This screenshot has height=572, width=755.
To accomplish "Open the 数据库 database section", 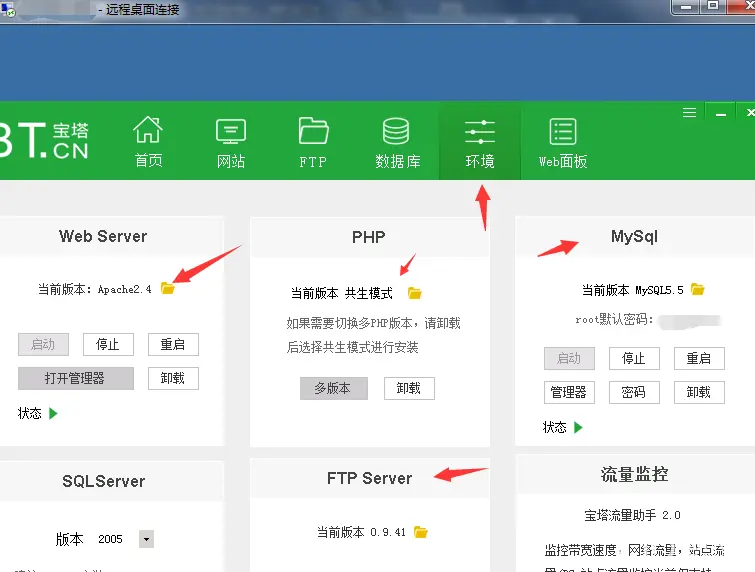I will tap(397, 143).
